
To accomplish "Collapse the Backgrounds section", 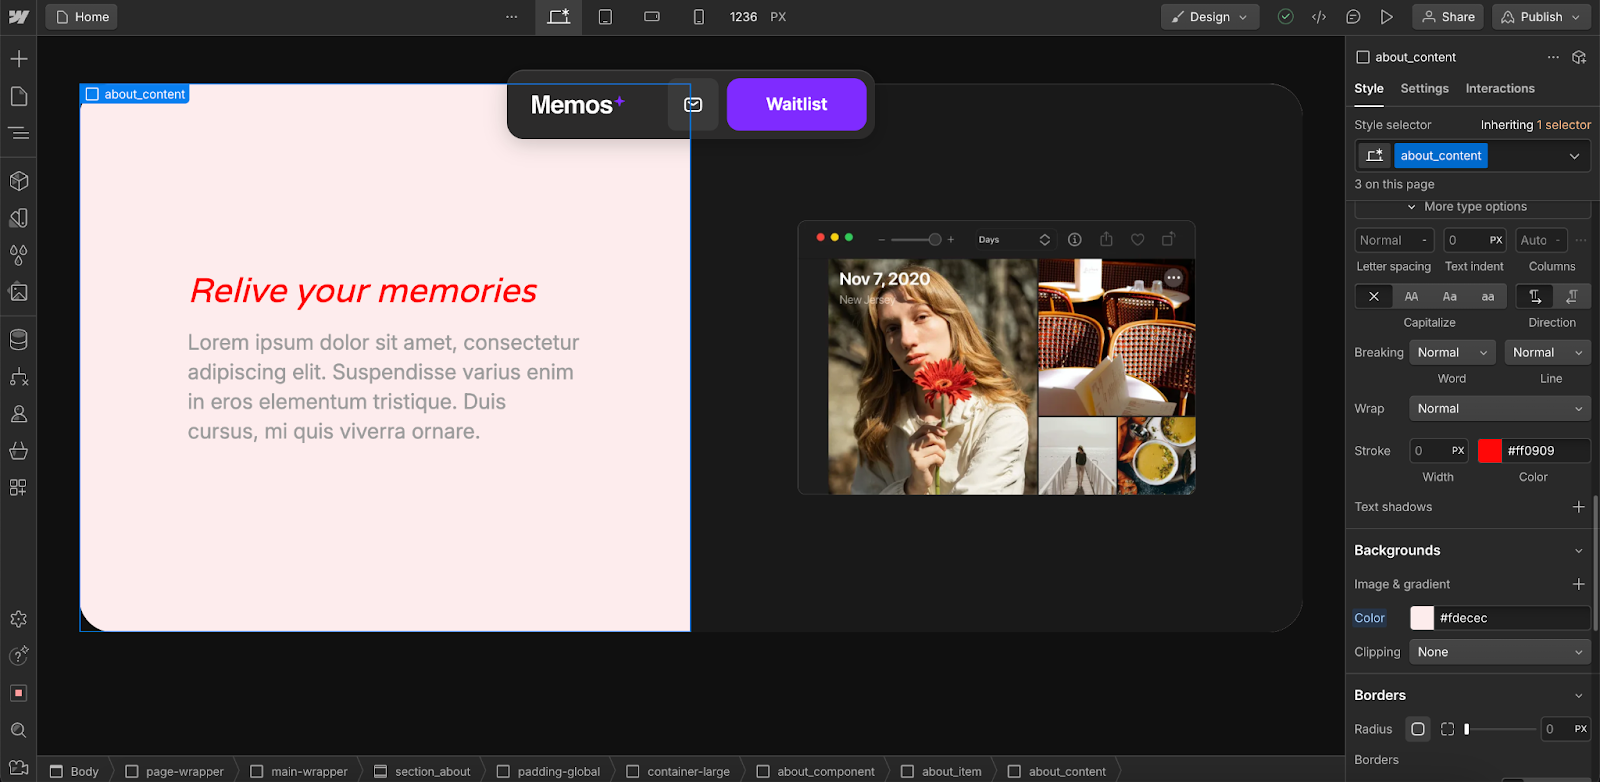I will click(1578, 551).
